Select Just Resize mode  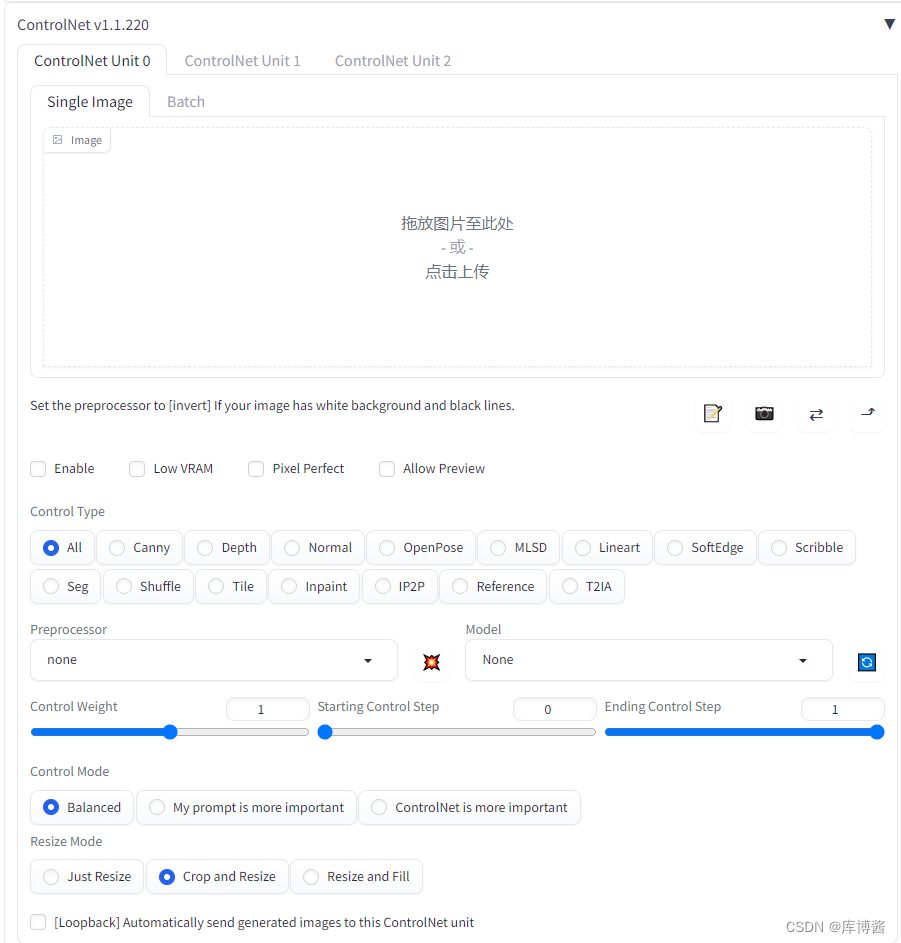click(87, 876)
